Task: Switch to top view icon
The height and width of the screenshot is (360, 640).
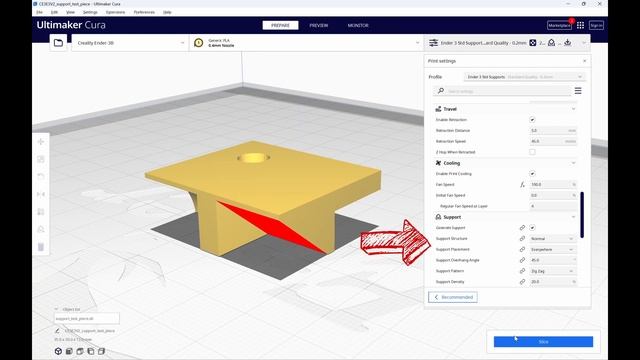Action: coord(80,351)
